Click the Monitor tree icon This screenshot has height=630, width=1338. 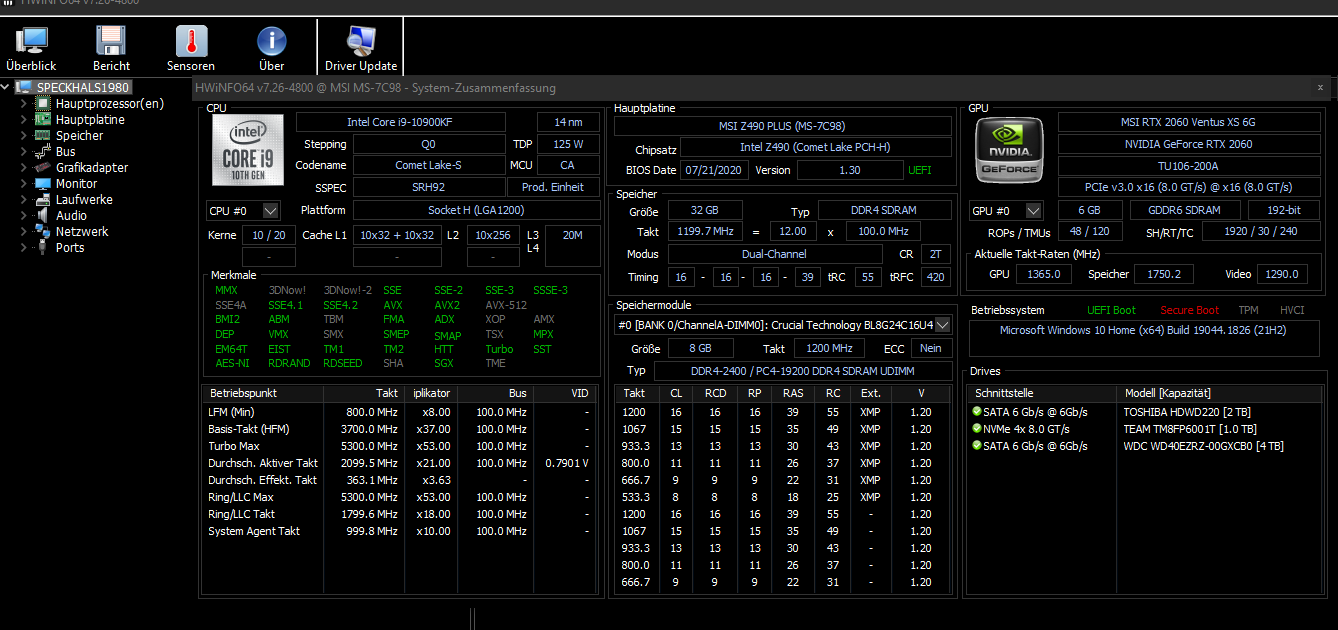pos(42,183)
